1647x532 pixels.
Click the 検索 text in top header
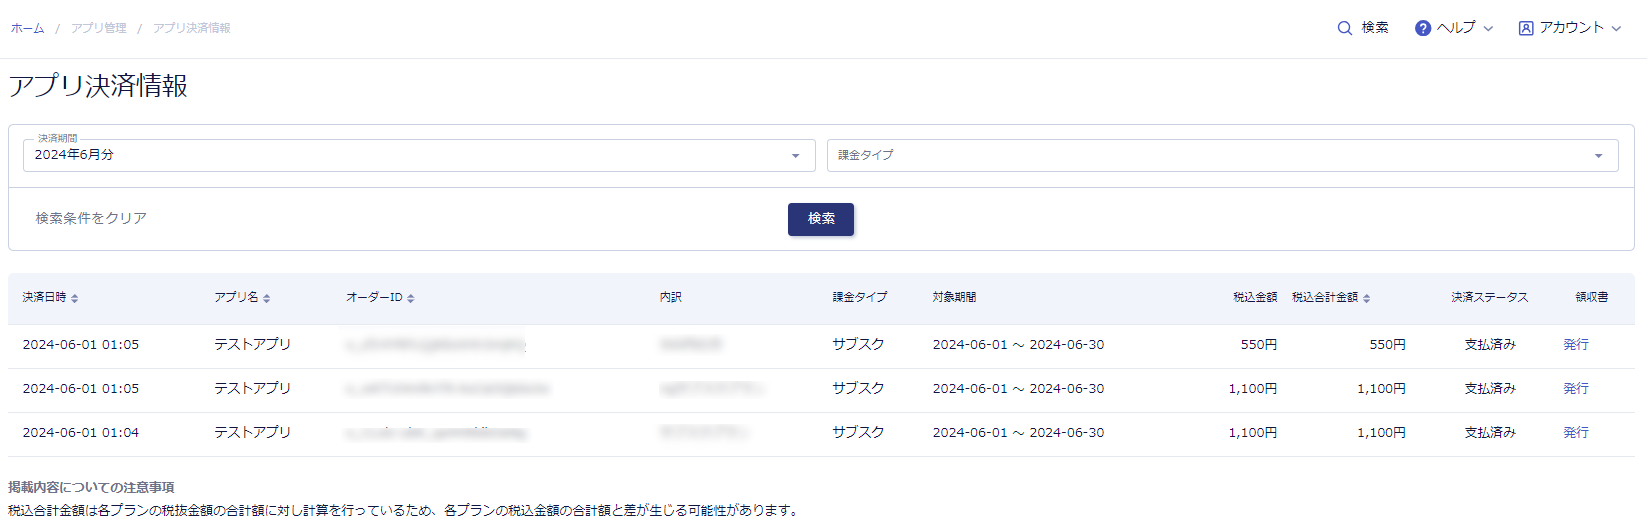[x=1375, y=28]
